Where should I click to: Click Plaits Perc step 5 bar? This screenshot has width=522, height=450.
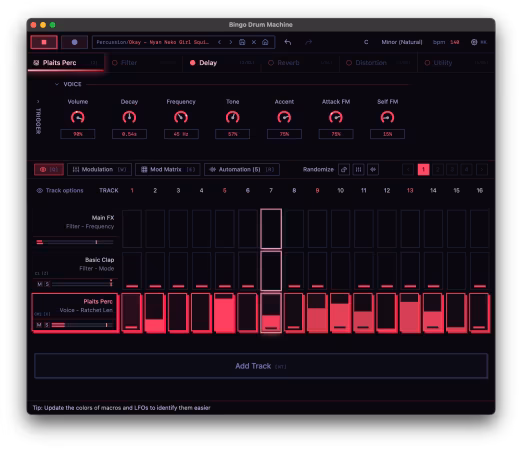click(225, 313)
